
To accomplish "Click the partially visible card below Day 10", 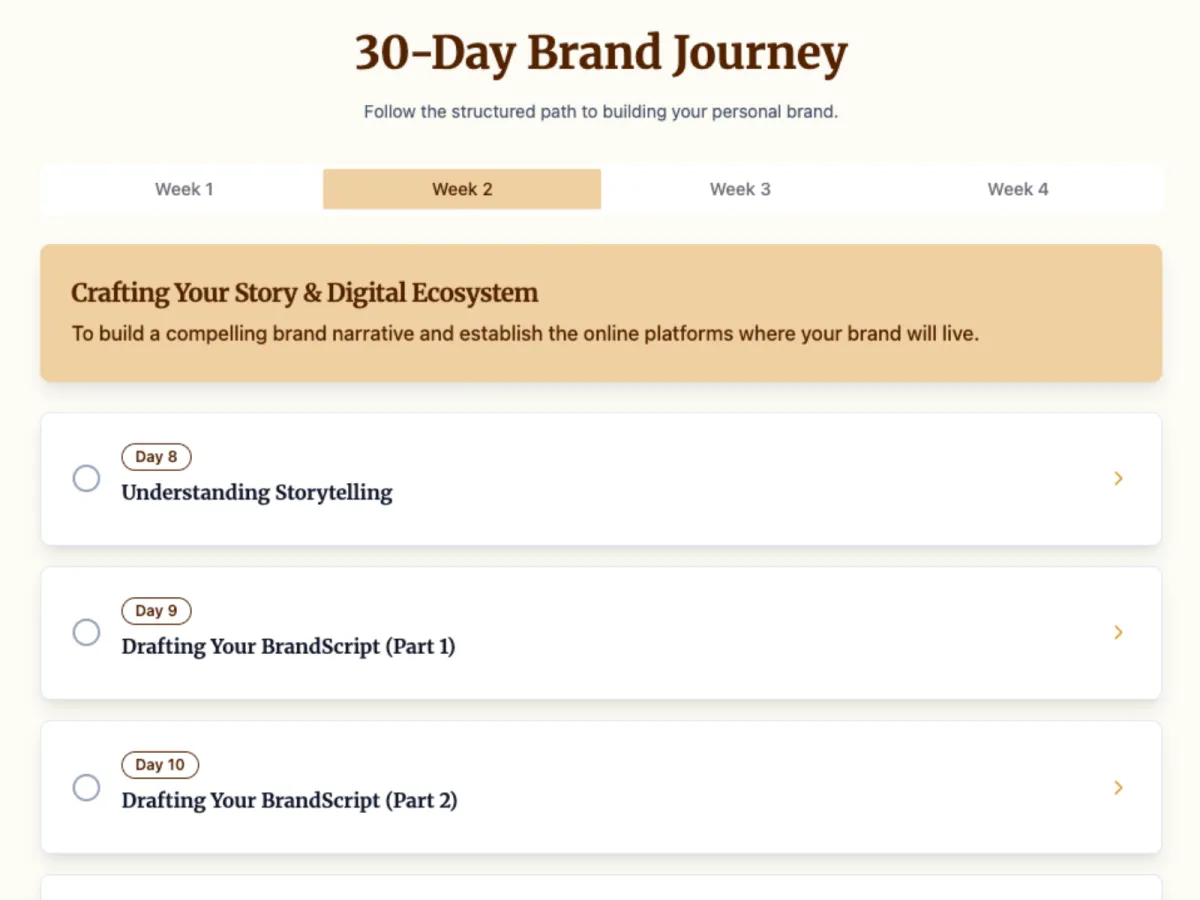I will pyautogui.click(x=600, y=888).
